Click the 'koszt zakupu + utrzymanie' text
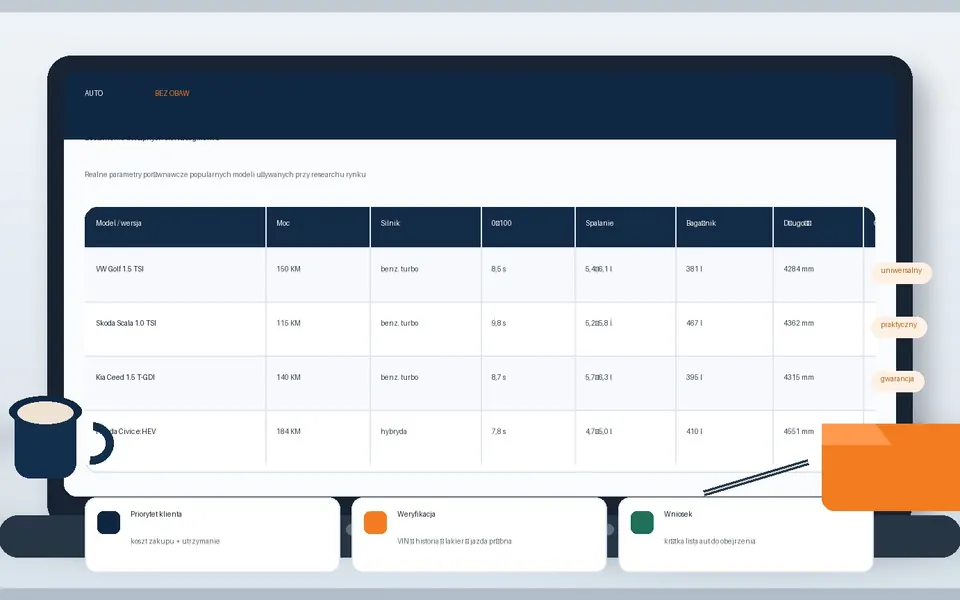This screenshot has height=600, width=960. pos(175,541)
